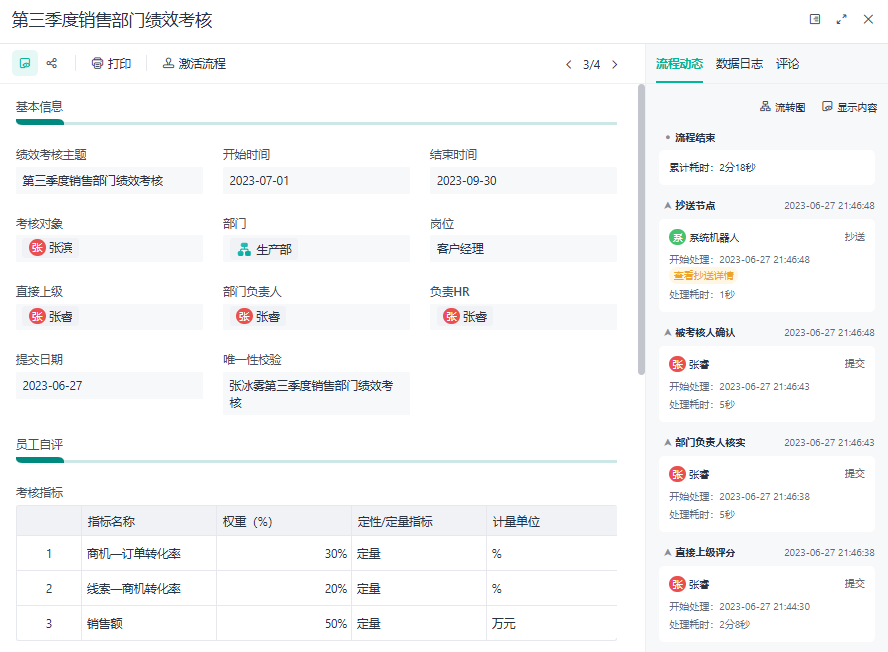This screenshot has width=888, height=652.
Task: Switch to 数据日志 tab
Action: (739, 64)
